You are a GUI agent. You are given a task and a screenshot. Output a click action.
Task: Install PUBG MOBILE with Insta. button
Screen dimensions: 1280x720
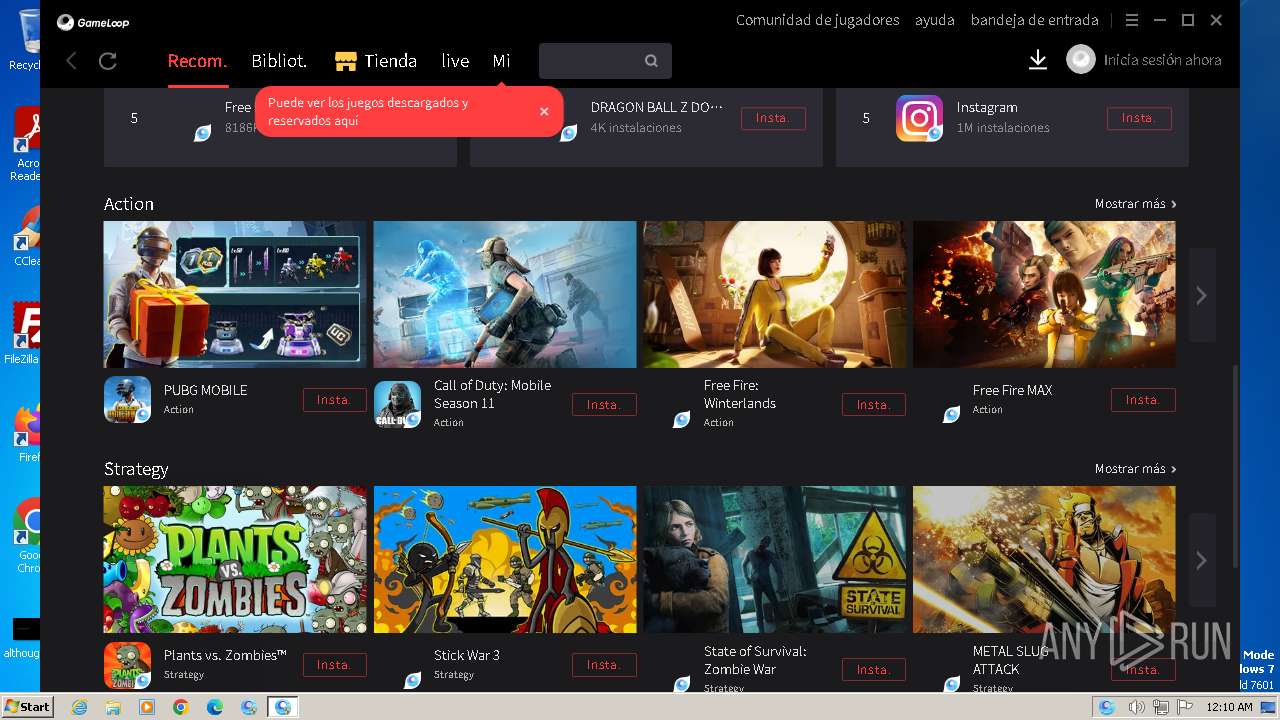coord(334,400)
